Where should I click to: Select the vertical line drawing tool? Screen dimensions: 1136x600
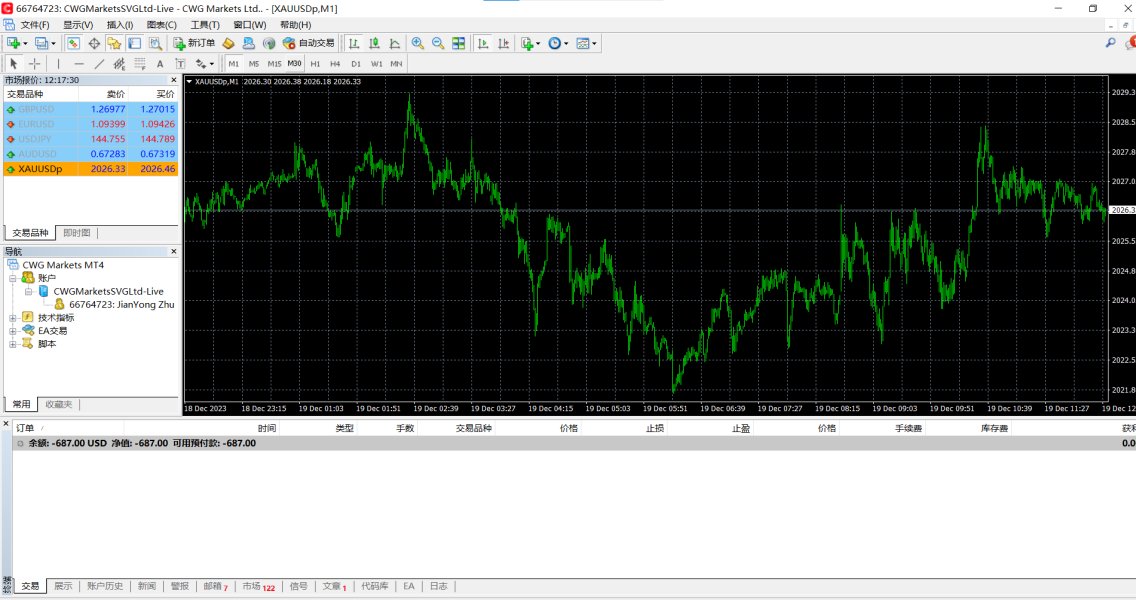click(58, 63)
